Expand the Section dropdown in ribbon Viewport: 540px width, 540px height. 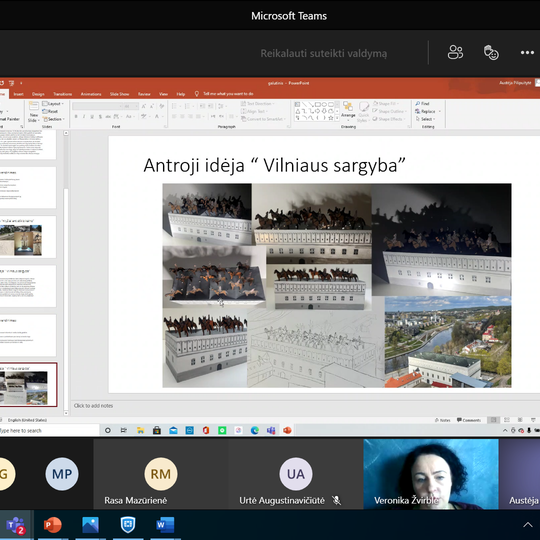pos(54,119)
